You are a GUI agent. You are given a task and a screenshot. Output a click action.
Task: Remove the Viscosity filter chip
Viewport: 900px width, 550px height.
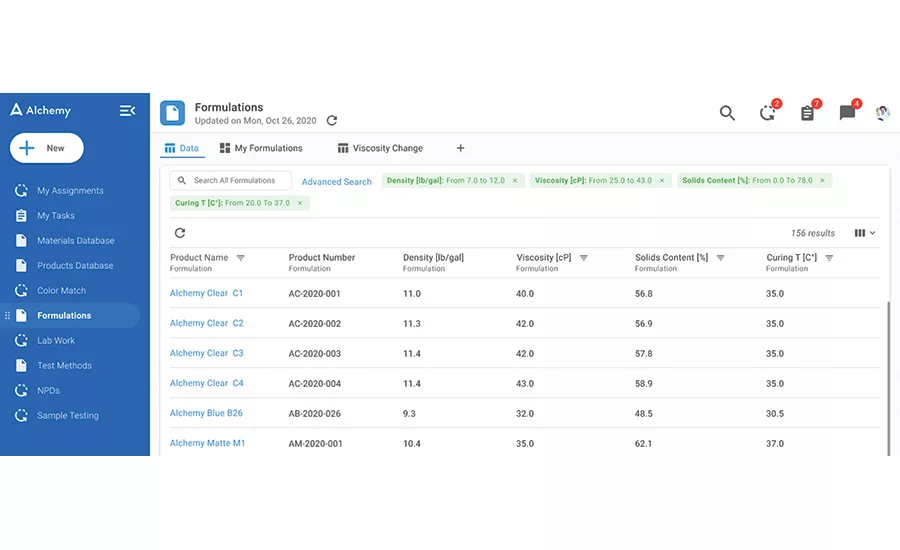point(662,181)
